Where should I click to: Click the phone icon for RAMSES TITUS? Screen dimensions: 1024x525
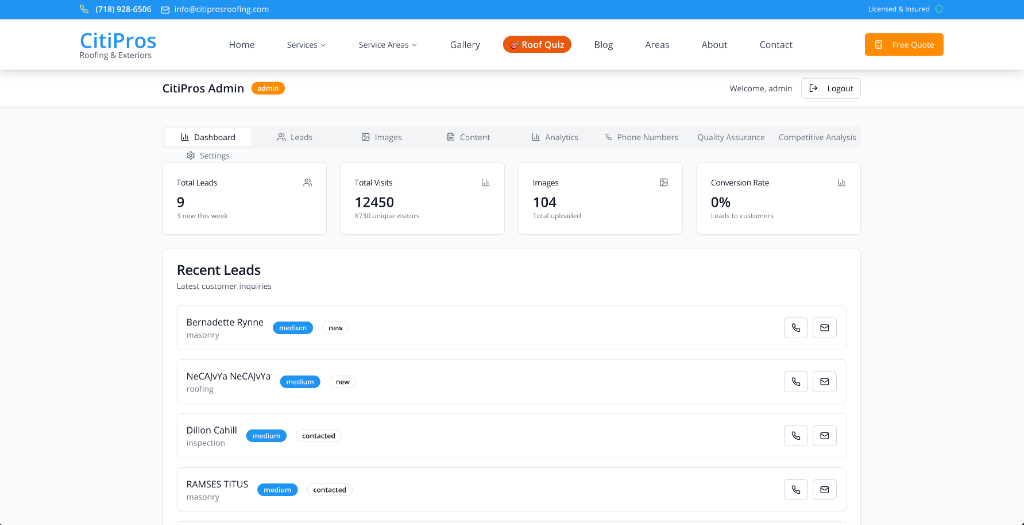(796, 489)
